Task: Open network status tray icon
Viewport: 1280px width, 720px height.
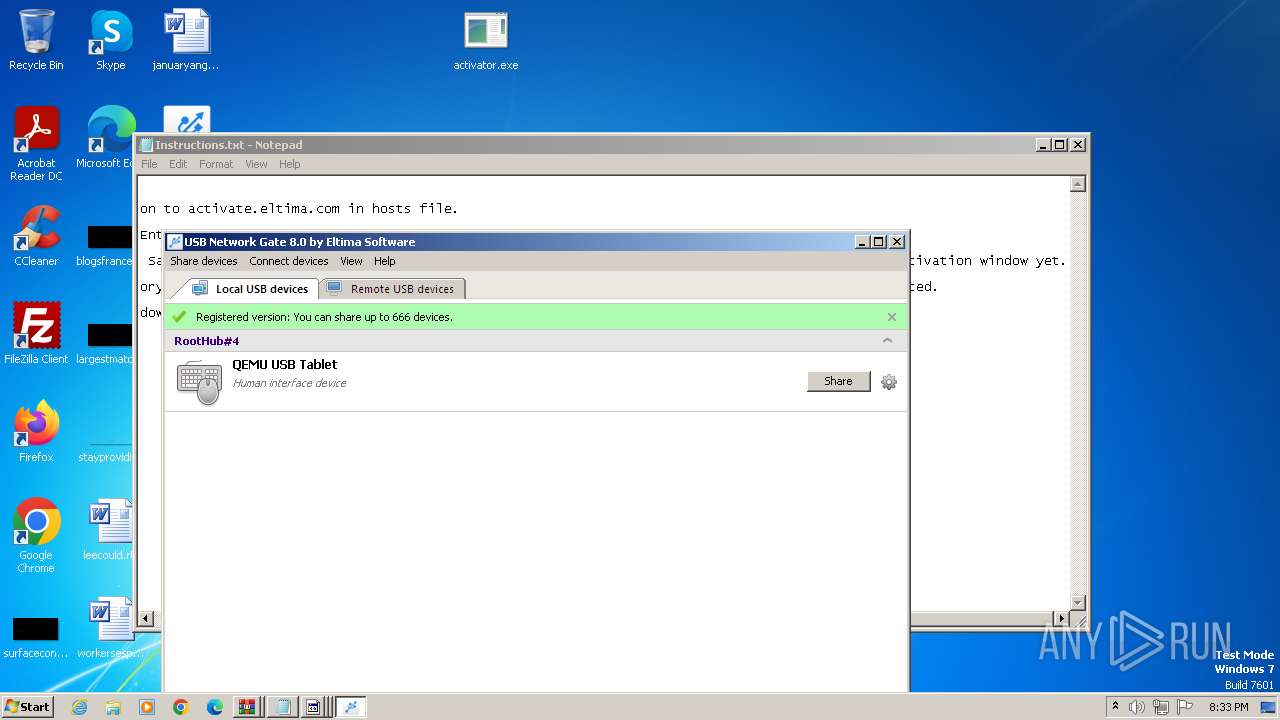Action: coord(1161,707)
